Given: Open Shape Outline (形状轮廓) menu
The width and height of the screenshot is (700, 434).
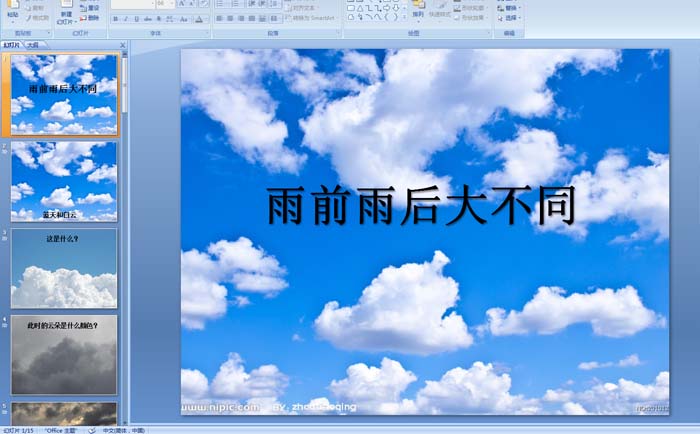Looking at the screenshot, I should [471, 8].
